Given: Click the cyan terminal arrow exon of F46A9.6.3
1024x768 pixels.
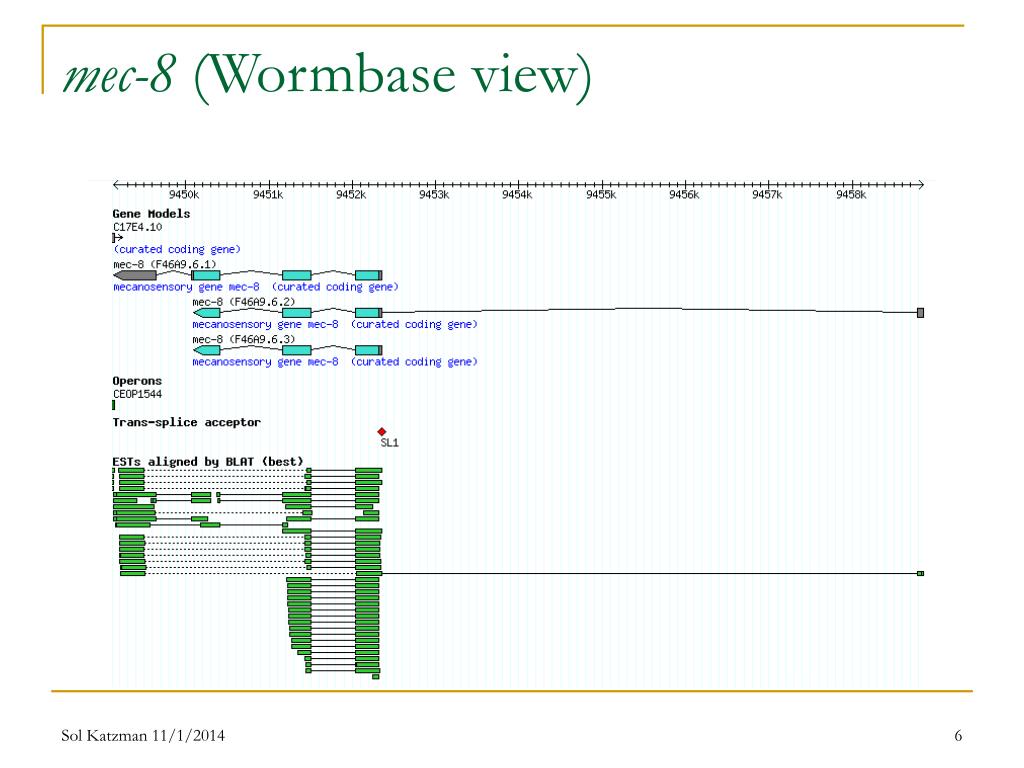Looking at the screenshot, I should click(x=206, y=350).
